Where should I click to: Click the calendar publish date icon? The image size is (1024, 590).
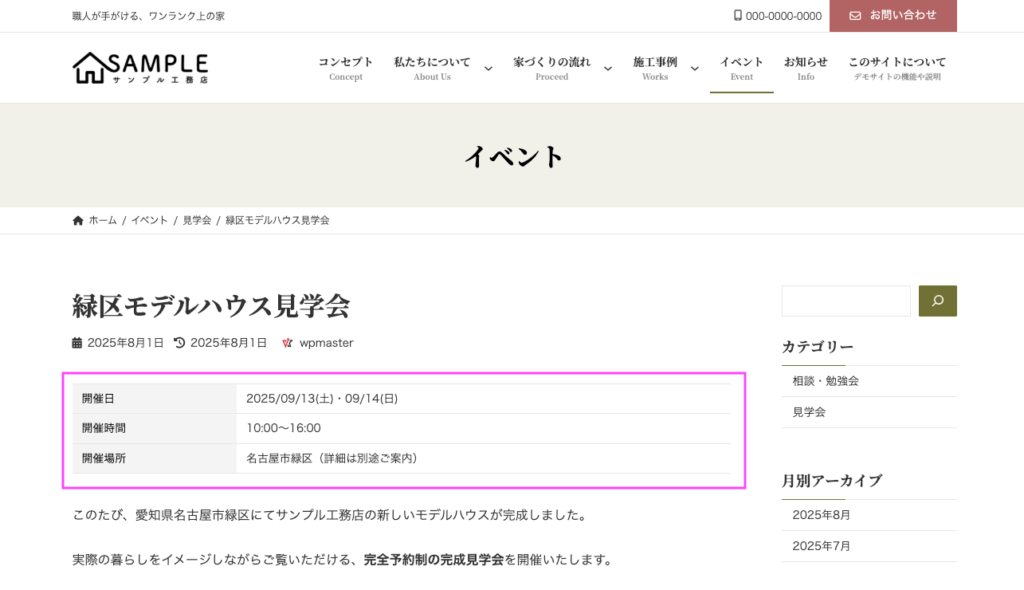[78, 343]
